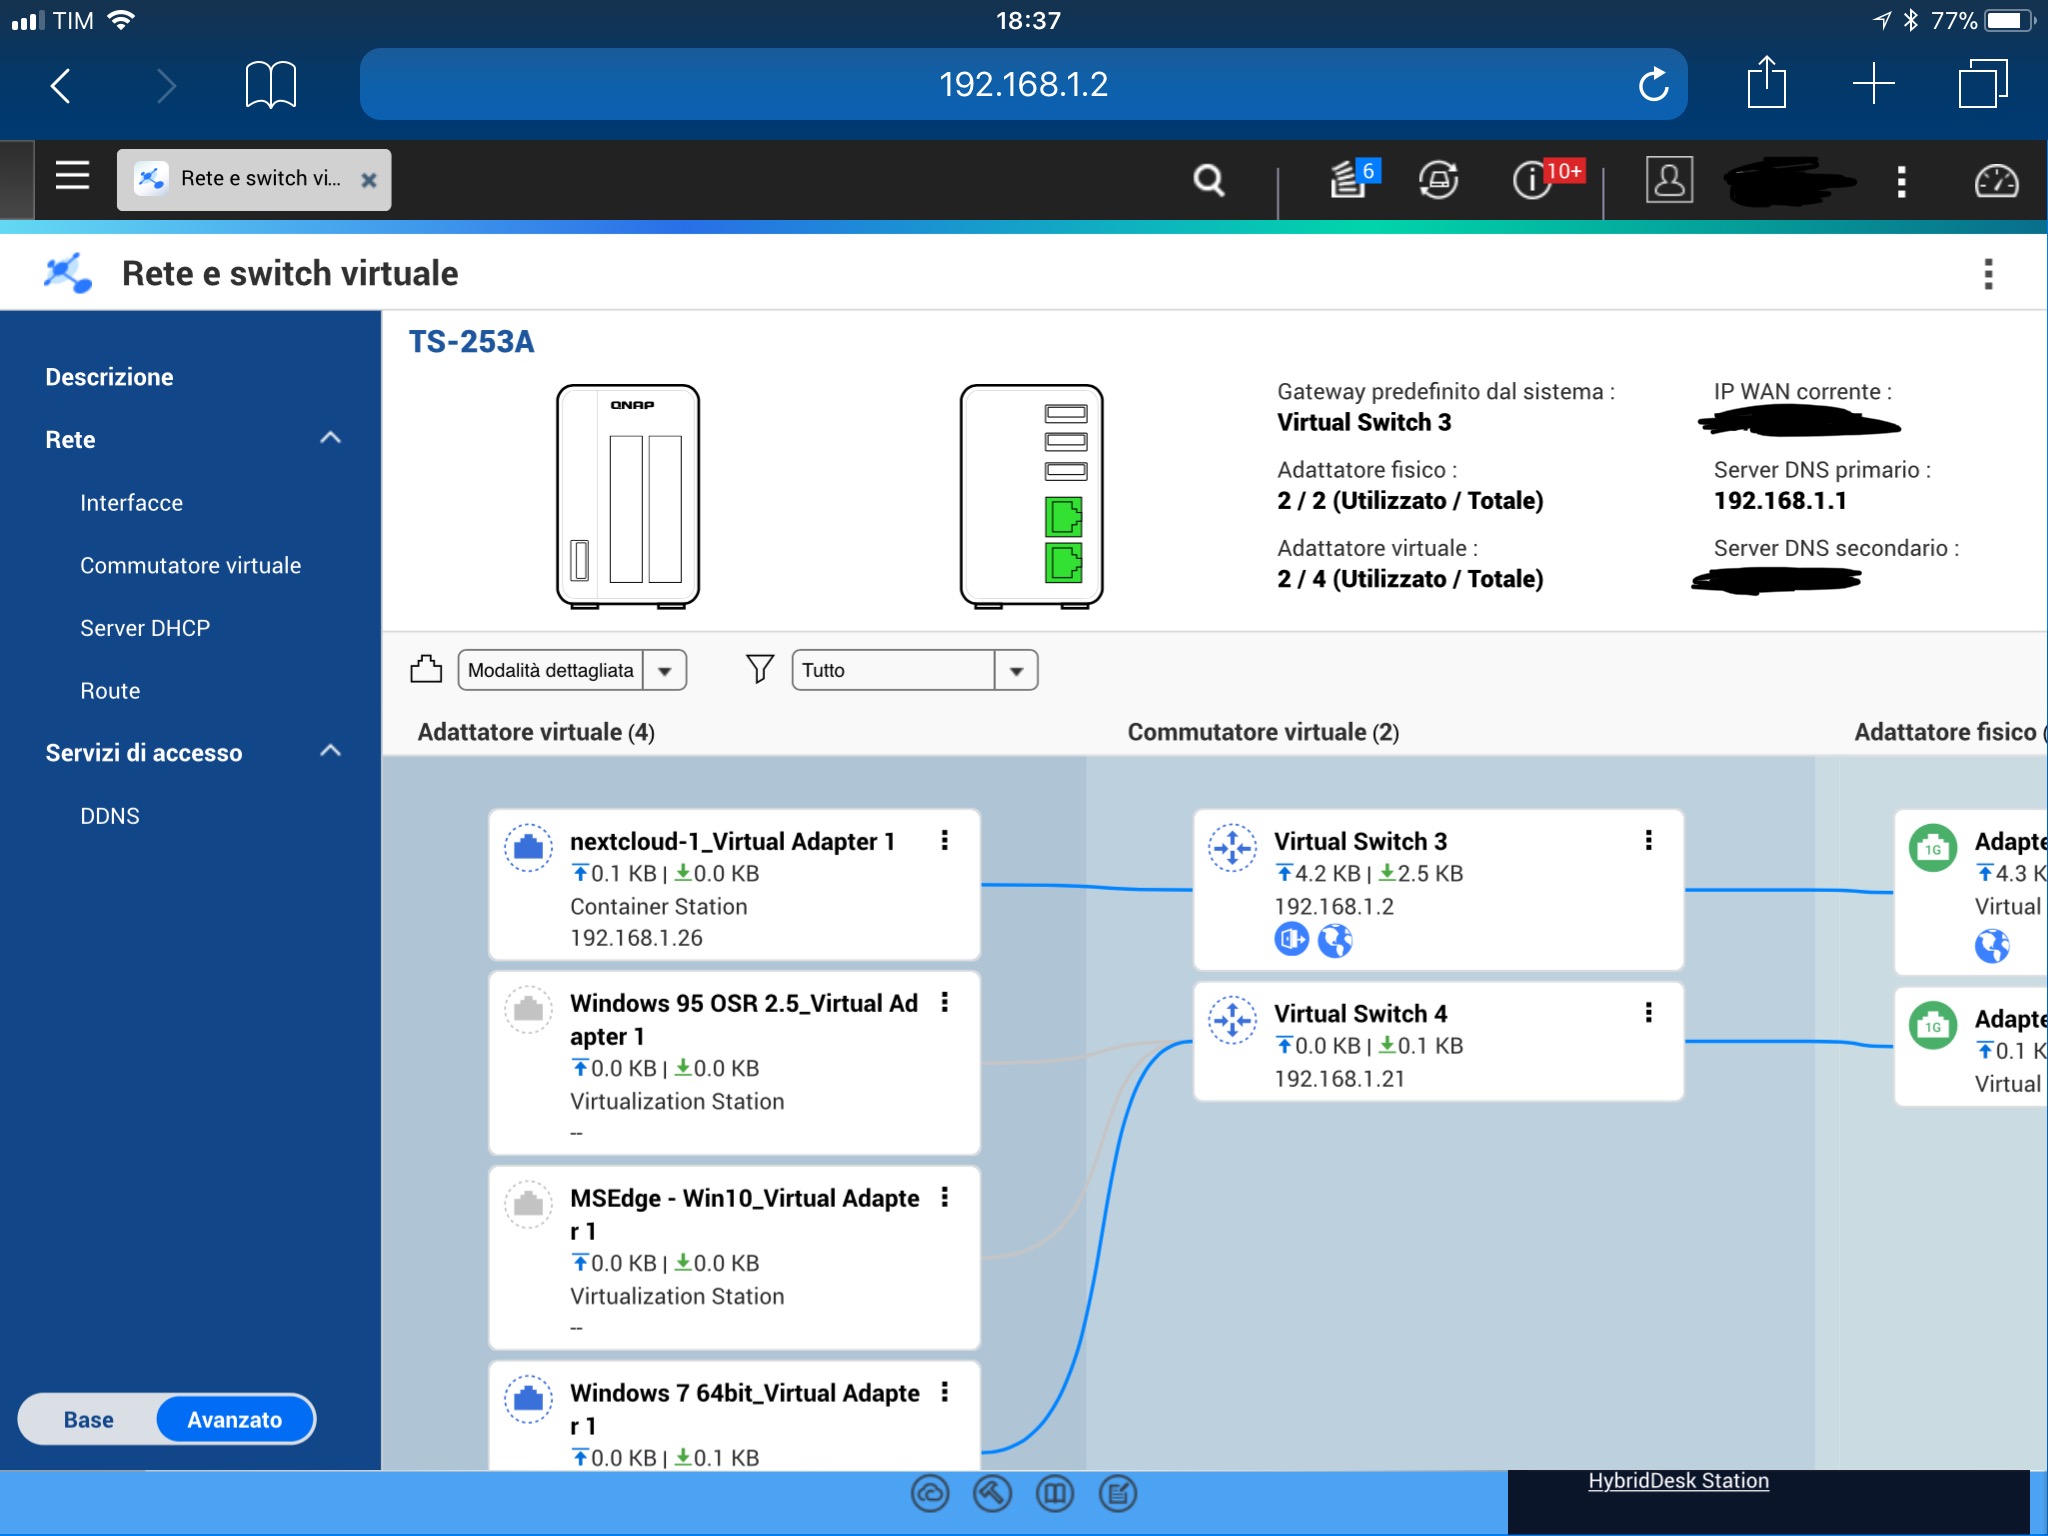Click the user account profile icon
The width and height of the screenshot is (2048, 1536).
1668,180
